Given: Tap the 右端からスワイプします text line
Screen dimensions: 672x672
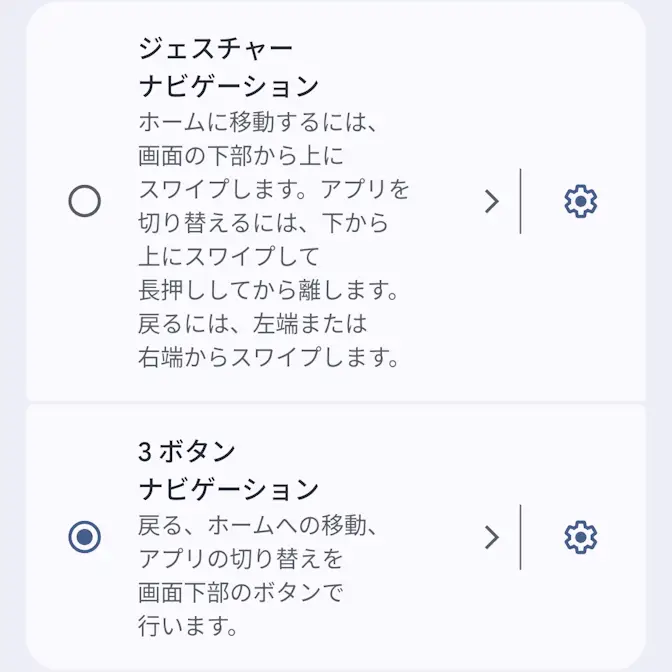Looking at the screenshot, I should (268, 357).
